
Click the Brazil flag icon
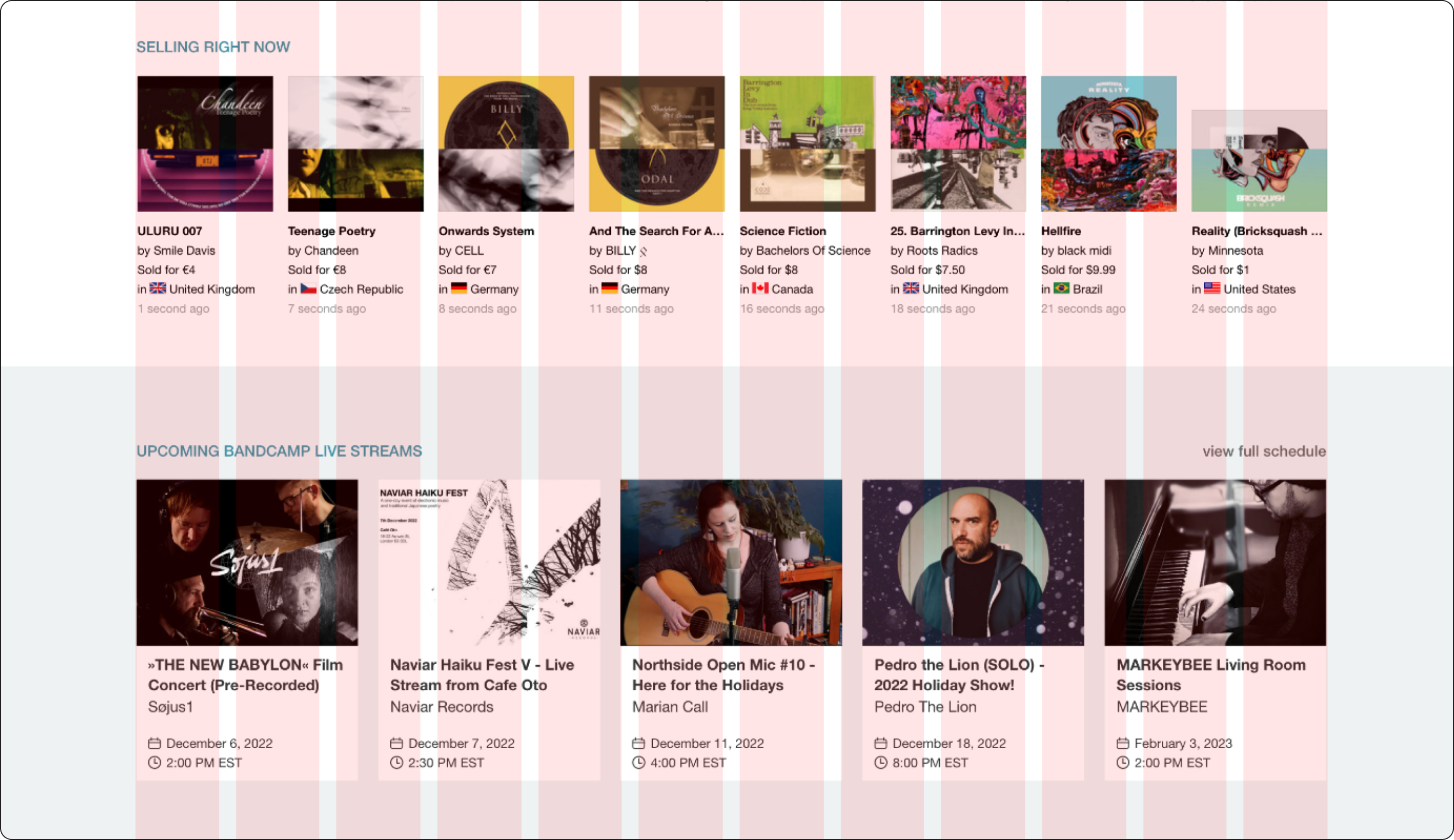tap(1061, 289)
